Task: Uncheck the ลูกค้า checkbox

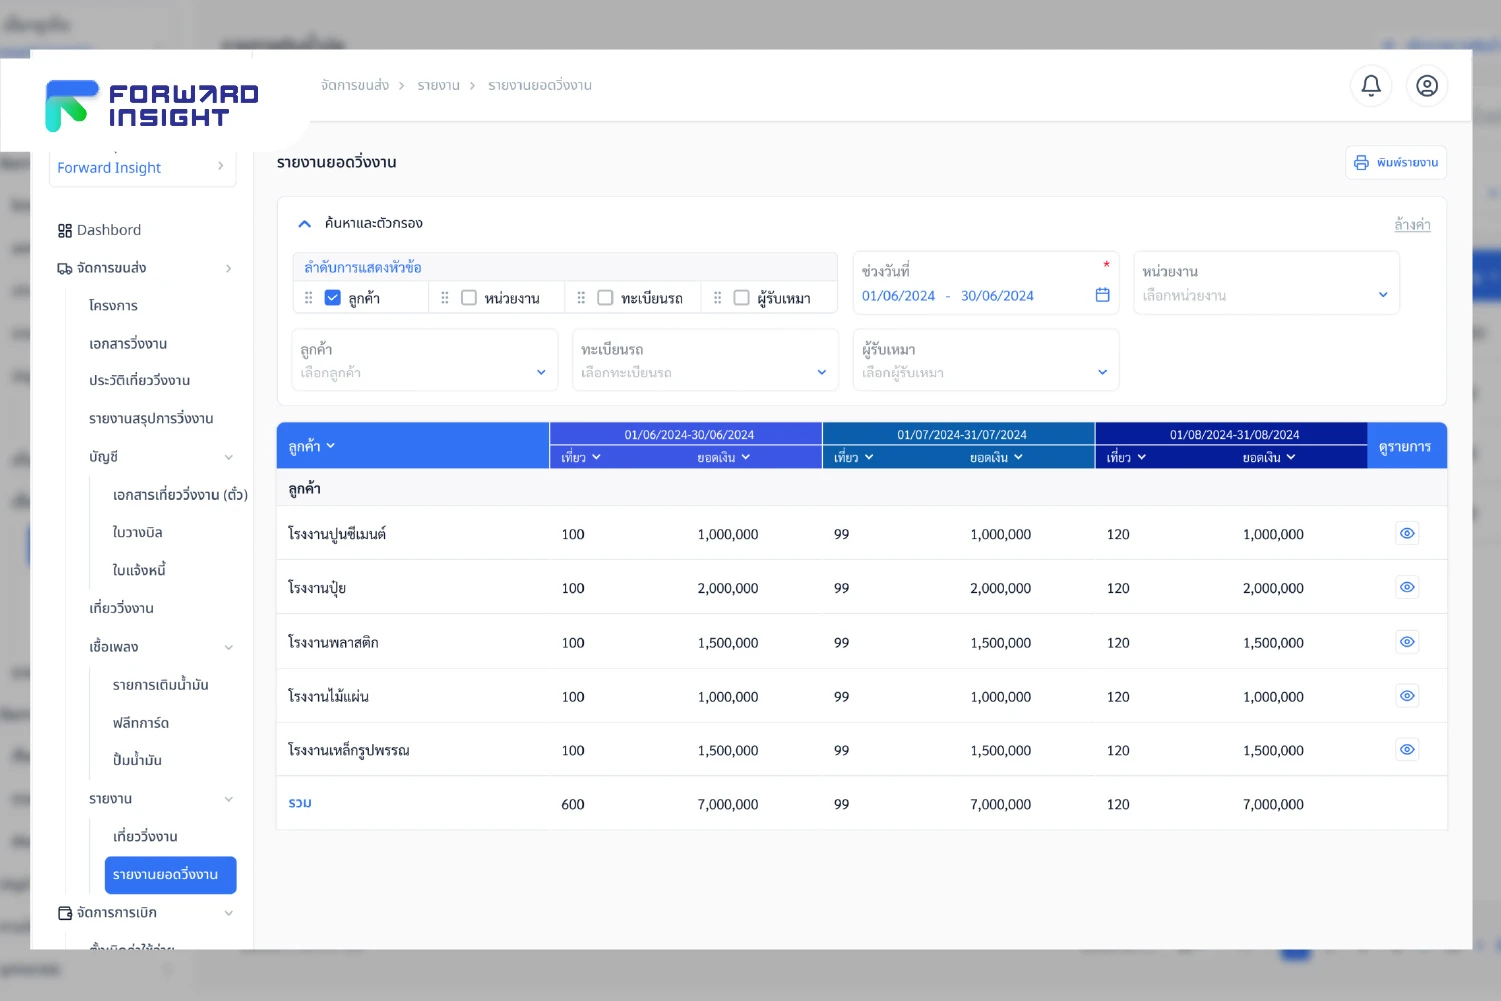Action: coord(333,298)
